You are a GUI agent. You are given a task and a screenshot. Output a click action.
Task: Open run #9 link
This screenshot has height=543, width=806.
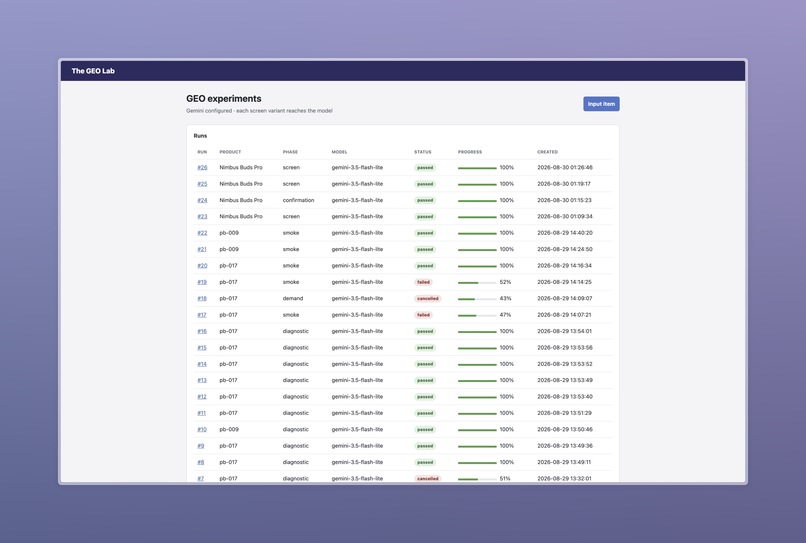click(x=200, y=446)
